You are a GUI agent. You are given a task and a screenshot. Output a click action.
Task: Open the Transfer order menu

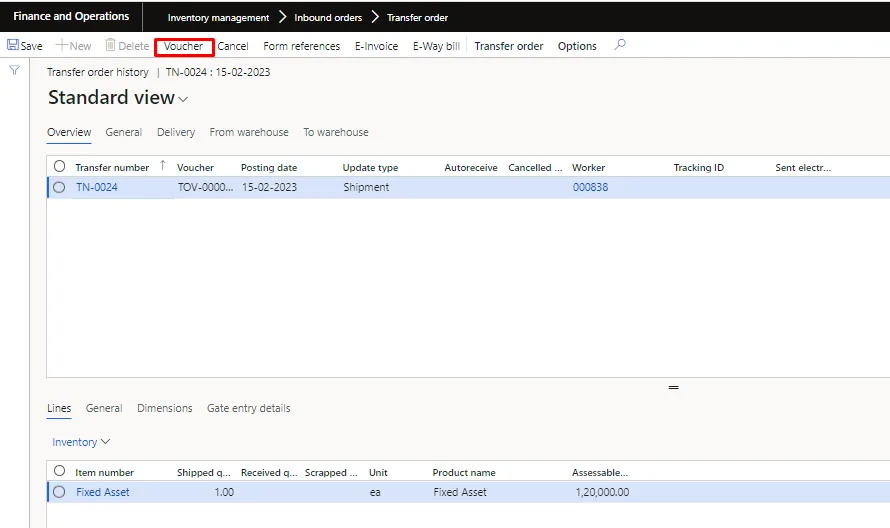pyautogui.click(x=509, y=46)
